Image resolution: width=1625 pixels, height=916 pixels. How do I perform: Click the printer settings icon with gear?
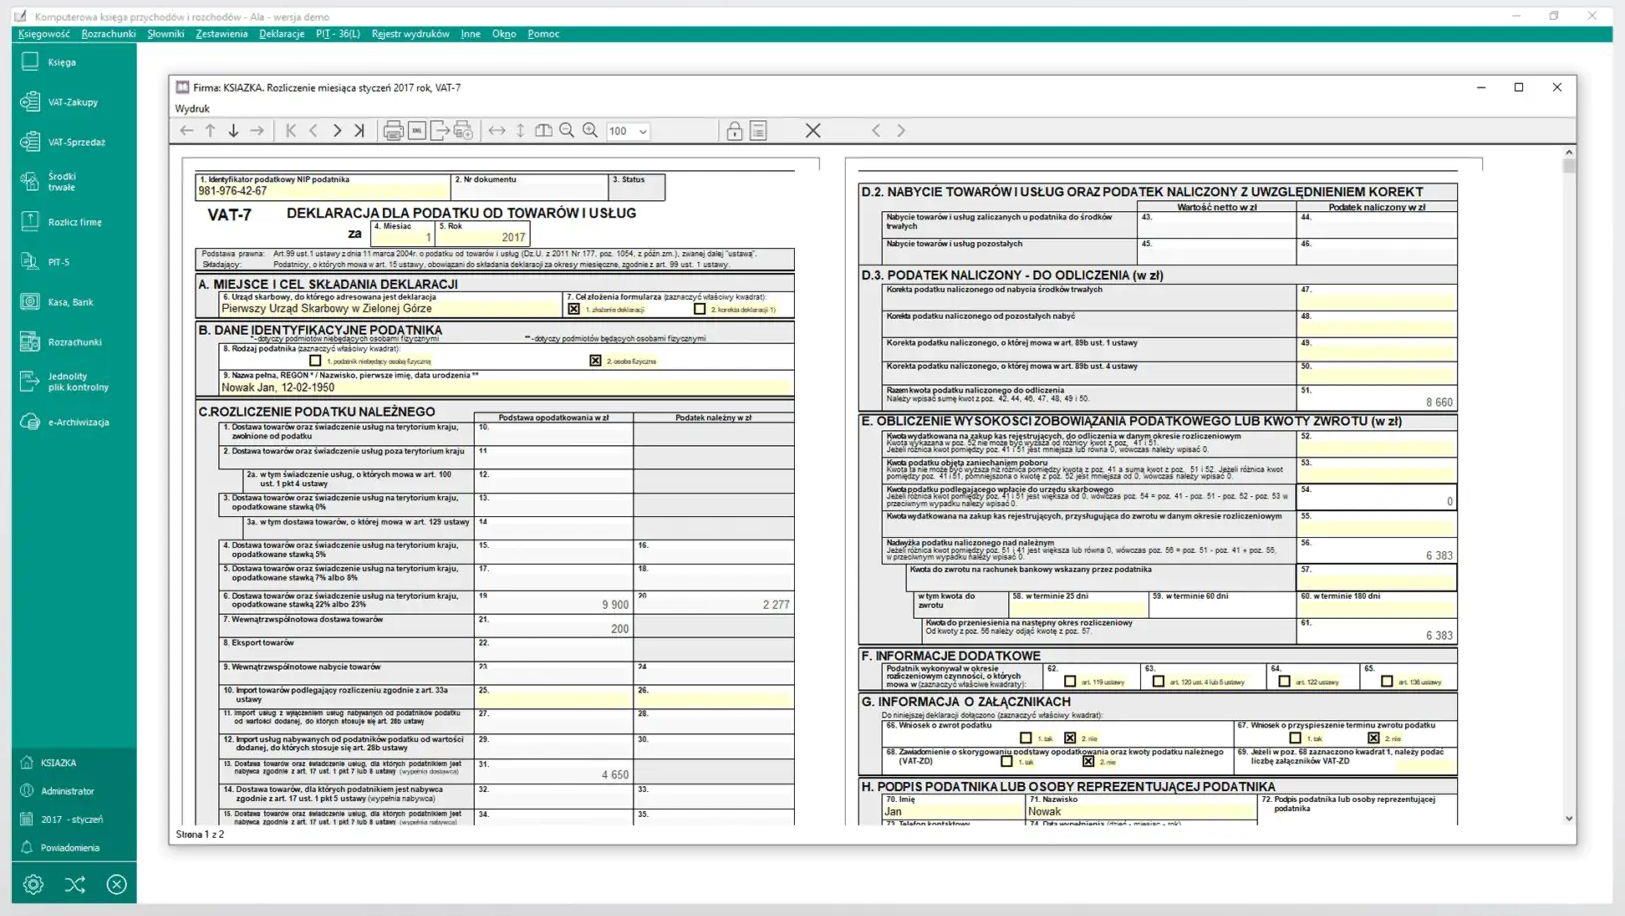coord(463,131)
